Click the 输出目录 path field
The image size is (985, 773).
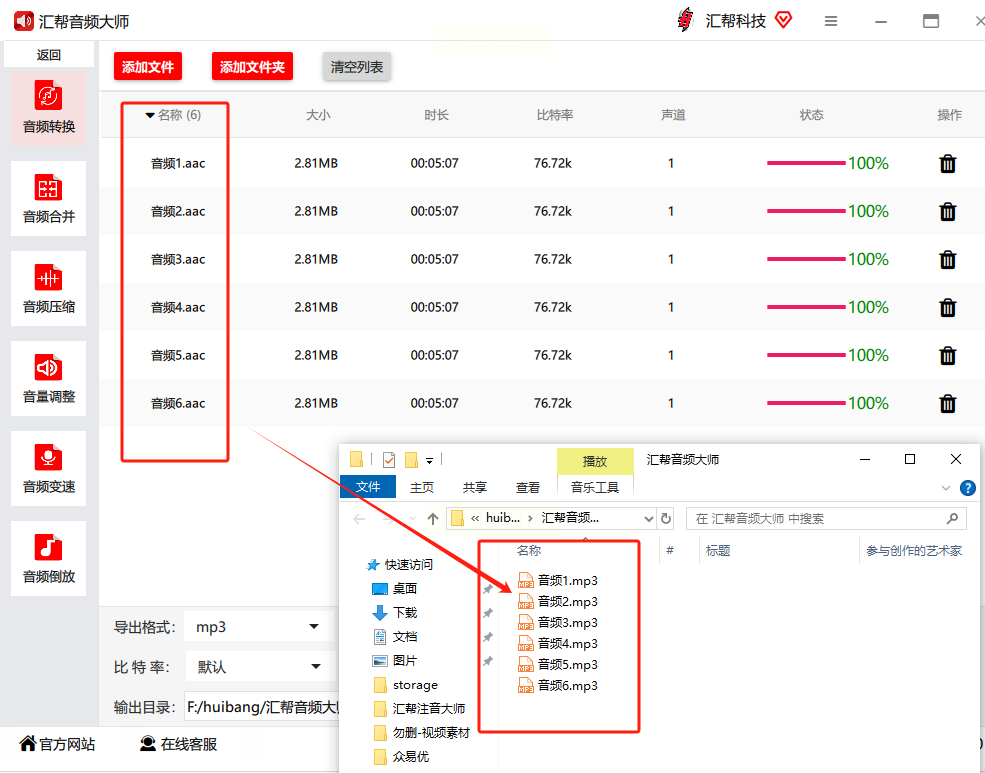click(x=262, y=707)
